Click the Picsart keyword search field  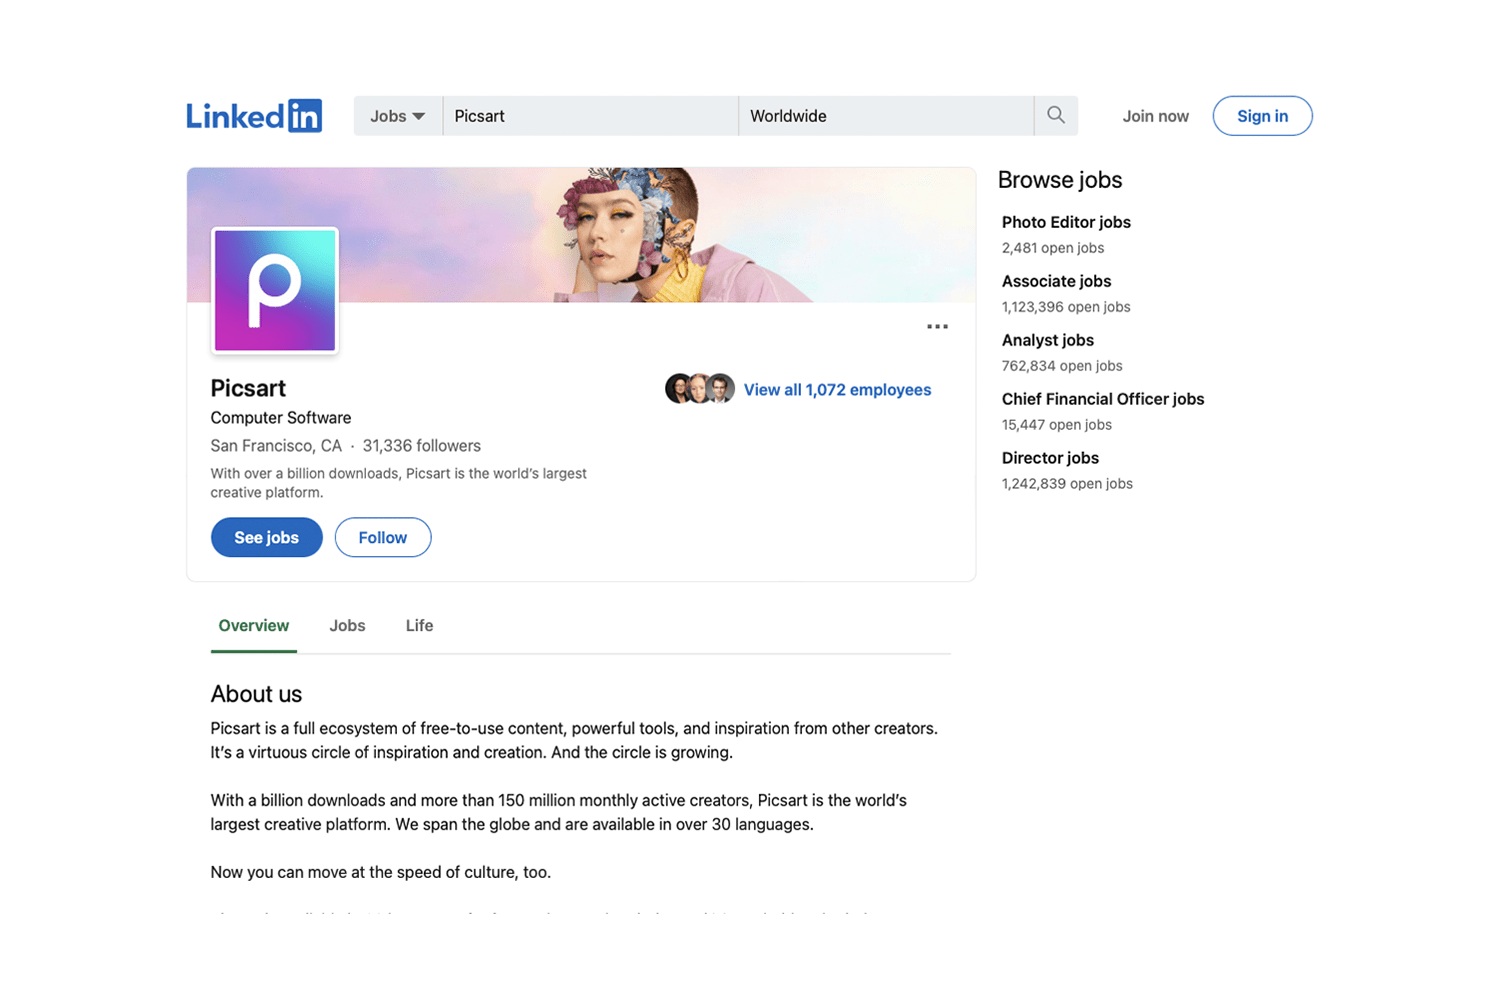click(x=590, y=115)
